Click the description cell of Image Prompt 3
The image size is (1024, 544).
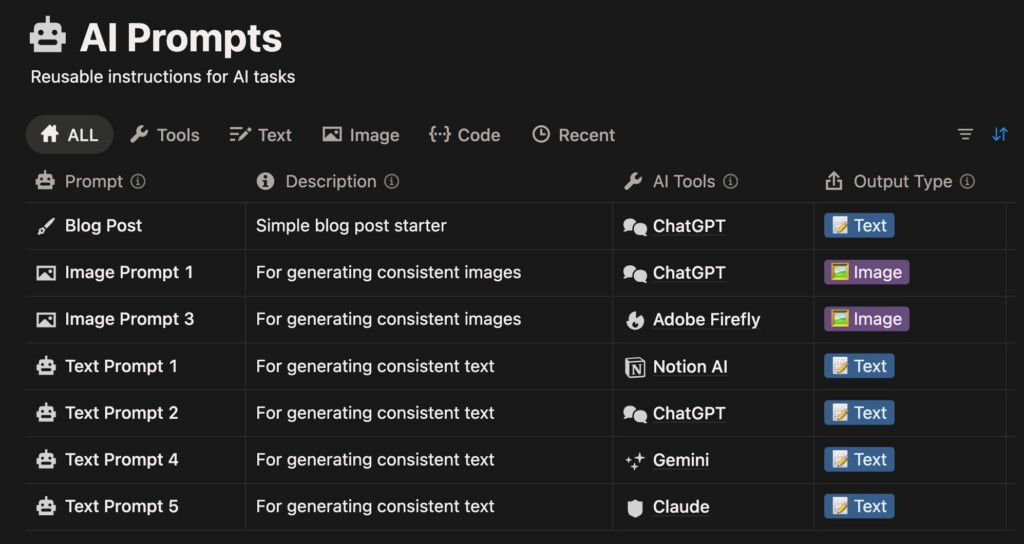pos(429,319)
